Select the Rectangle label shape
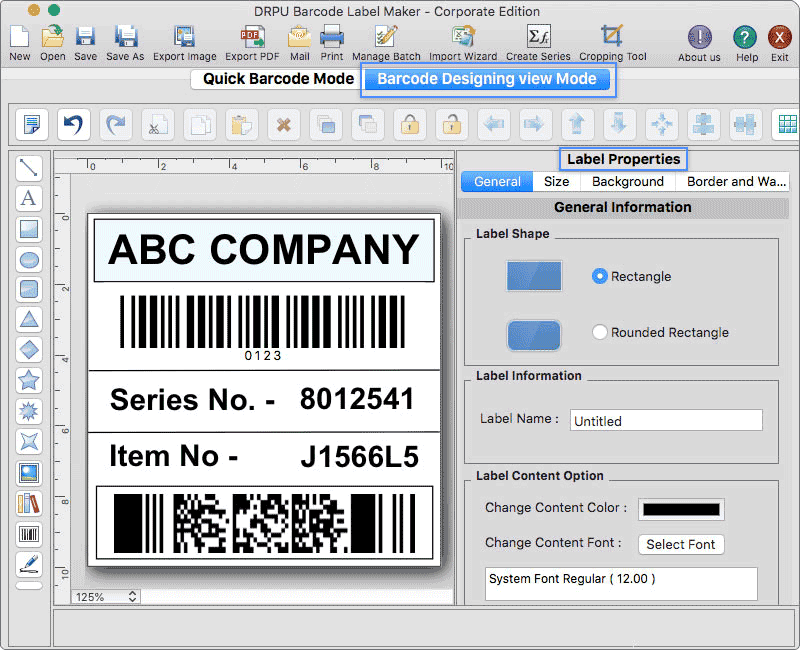The image size is (800, 650). 601,276
